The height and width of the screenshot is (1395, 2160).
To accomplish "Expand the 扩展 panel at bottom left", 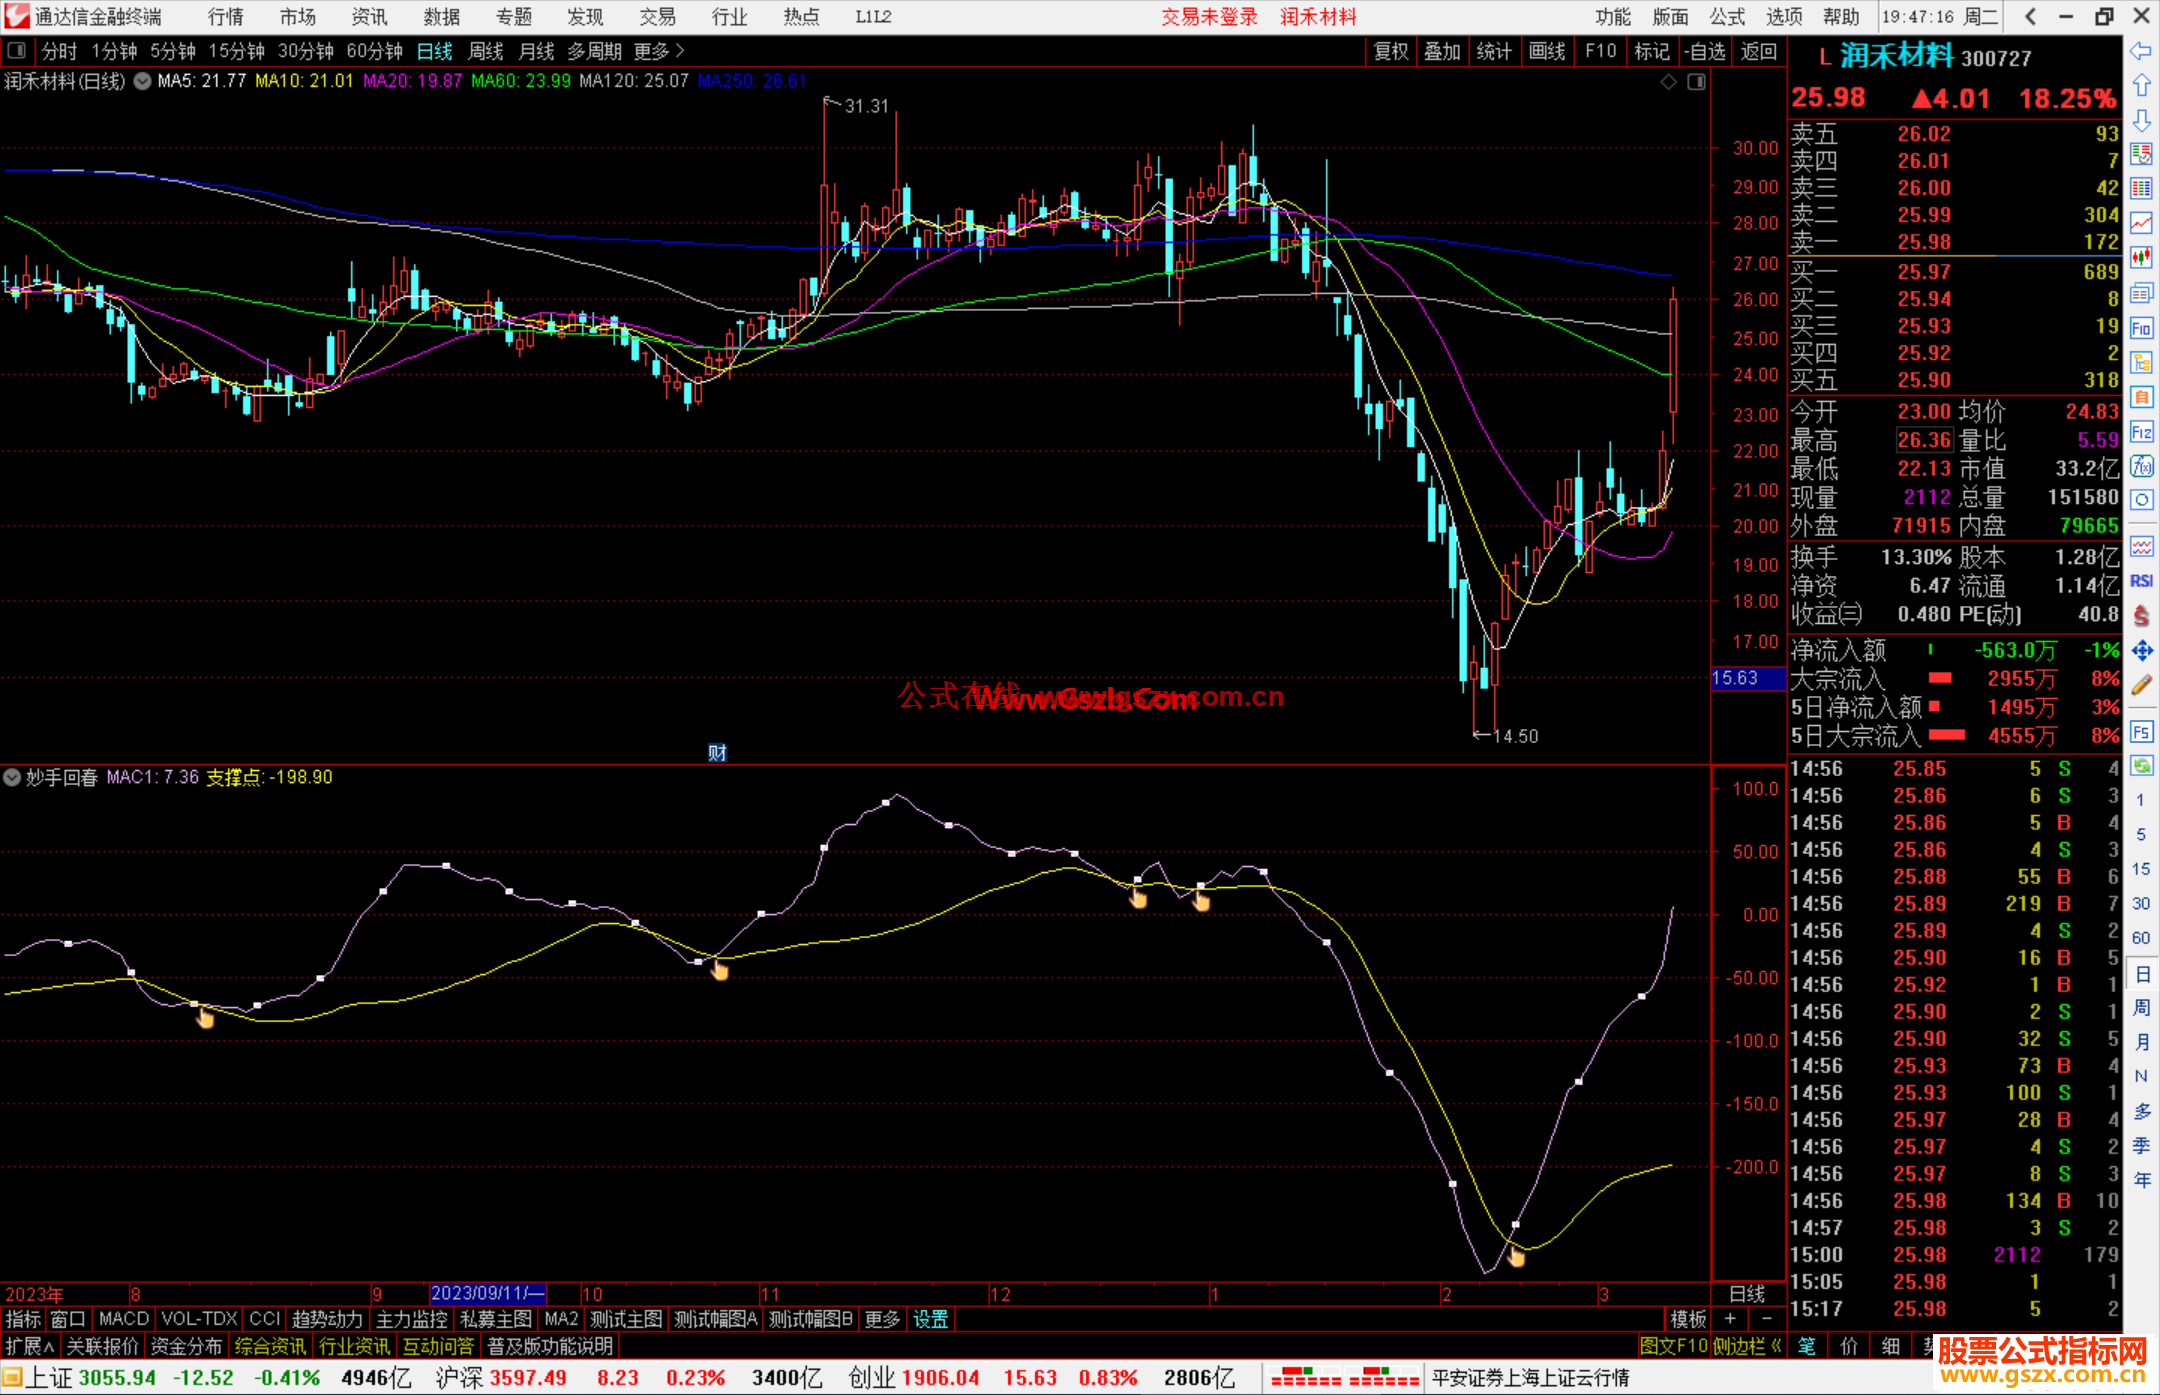I will coord(30,1346).
